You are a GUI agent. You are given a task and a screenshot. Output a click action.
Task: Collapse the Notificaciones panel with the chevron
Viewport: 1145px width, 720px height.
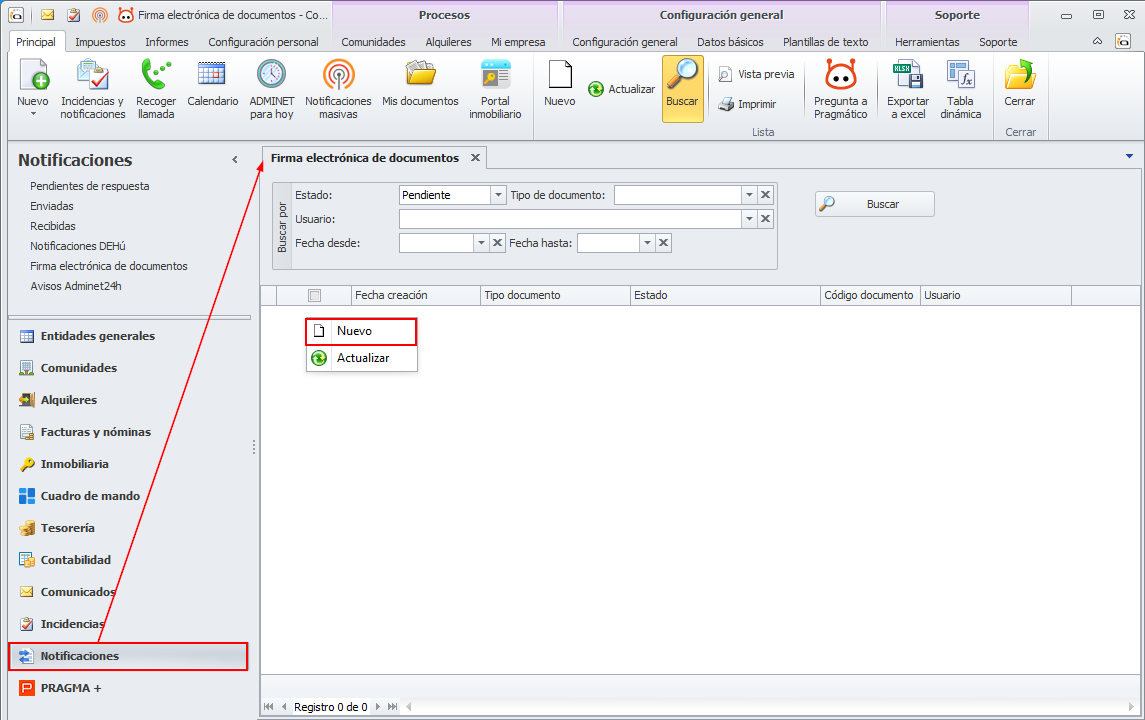pos(235,160)
